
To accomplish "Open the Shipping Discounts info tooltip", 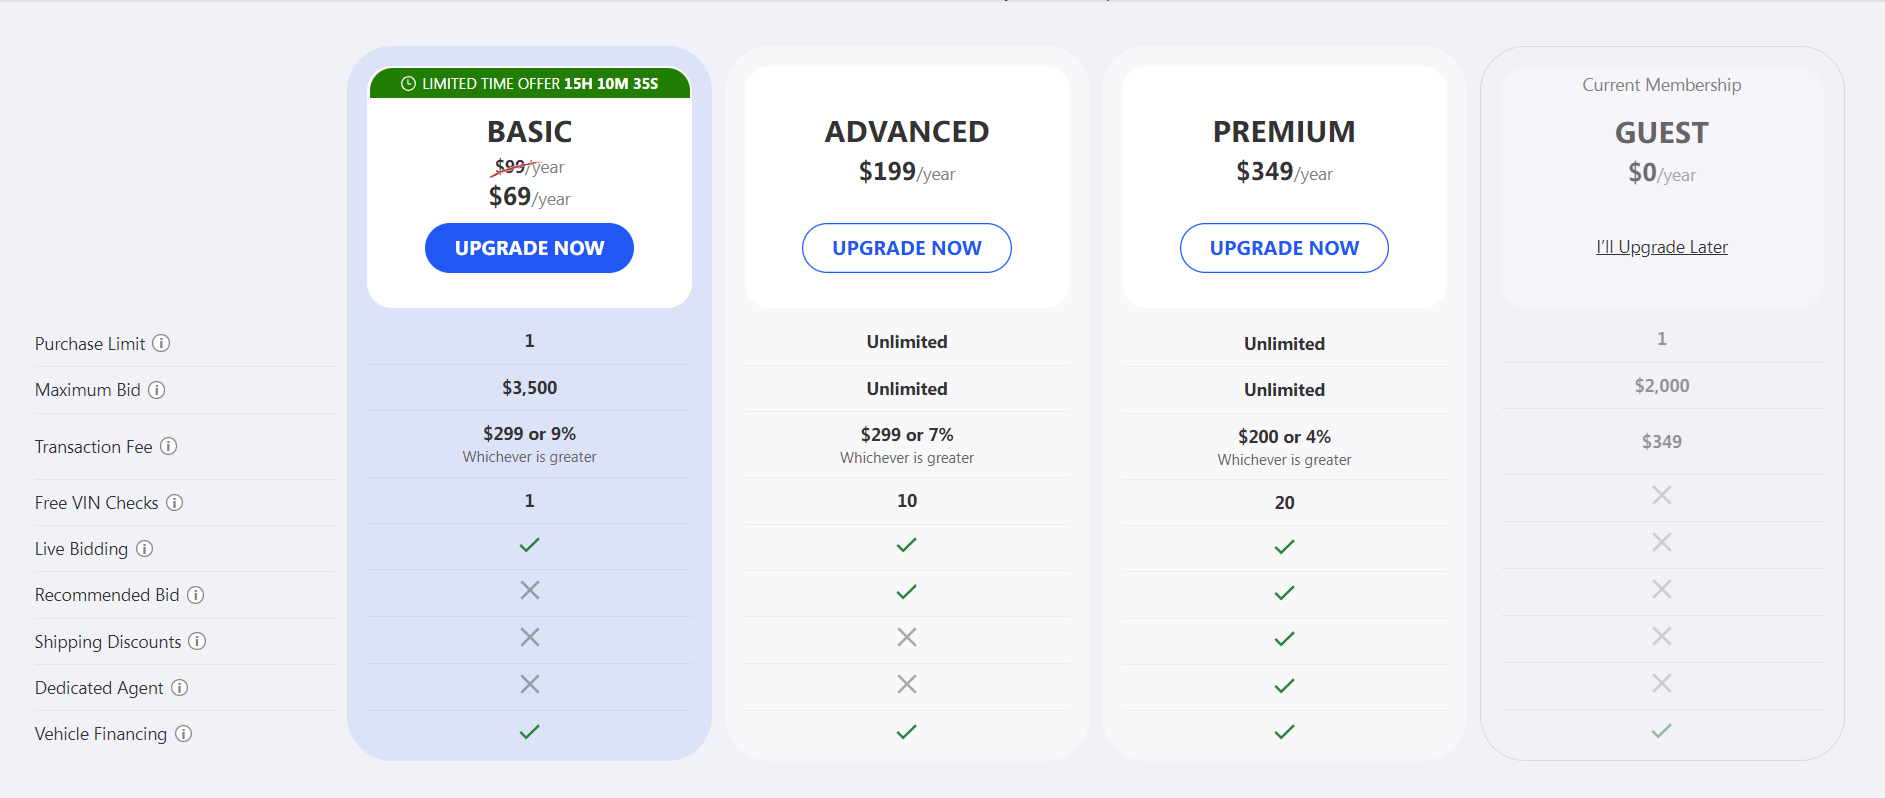I will (198, 642).
